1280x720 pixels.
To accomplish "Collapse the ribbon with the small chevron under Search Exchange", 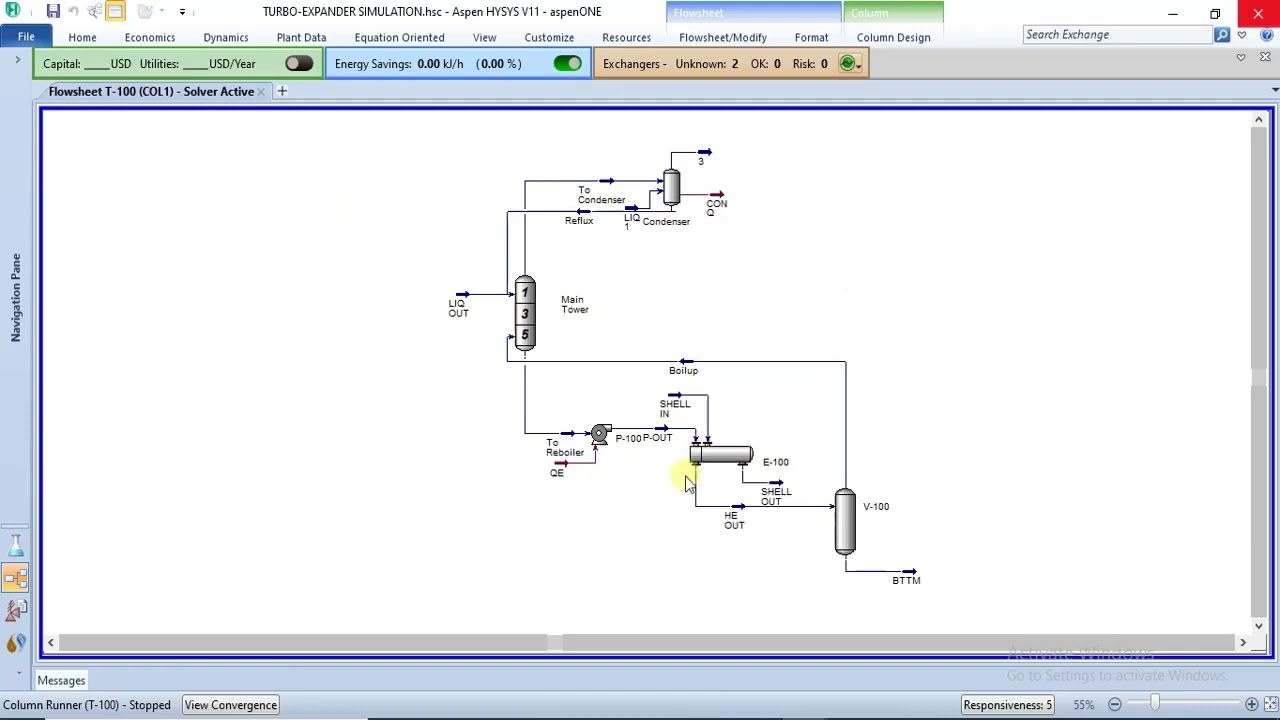I will coord(1241,57).
